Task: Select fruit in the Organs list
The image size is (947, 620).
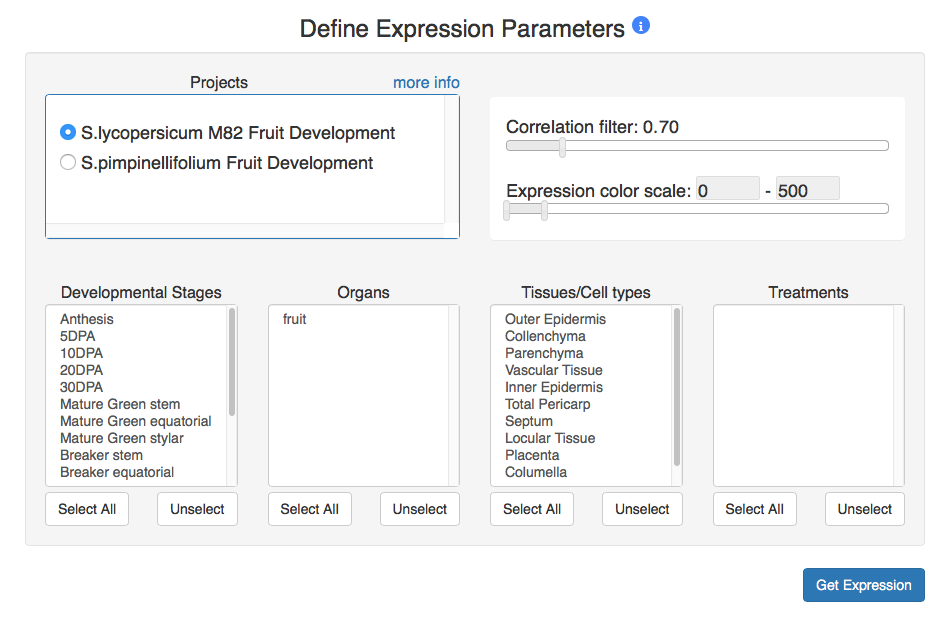Action: [294, 319]
